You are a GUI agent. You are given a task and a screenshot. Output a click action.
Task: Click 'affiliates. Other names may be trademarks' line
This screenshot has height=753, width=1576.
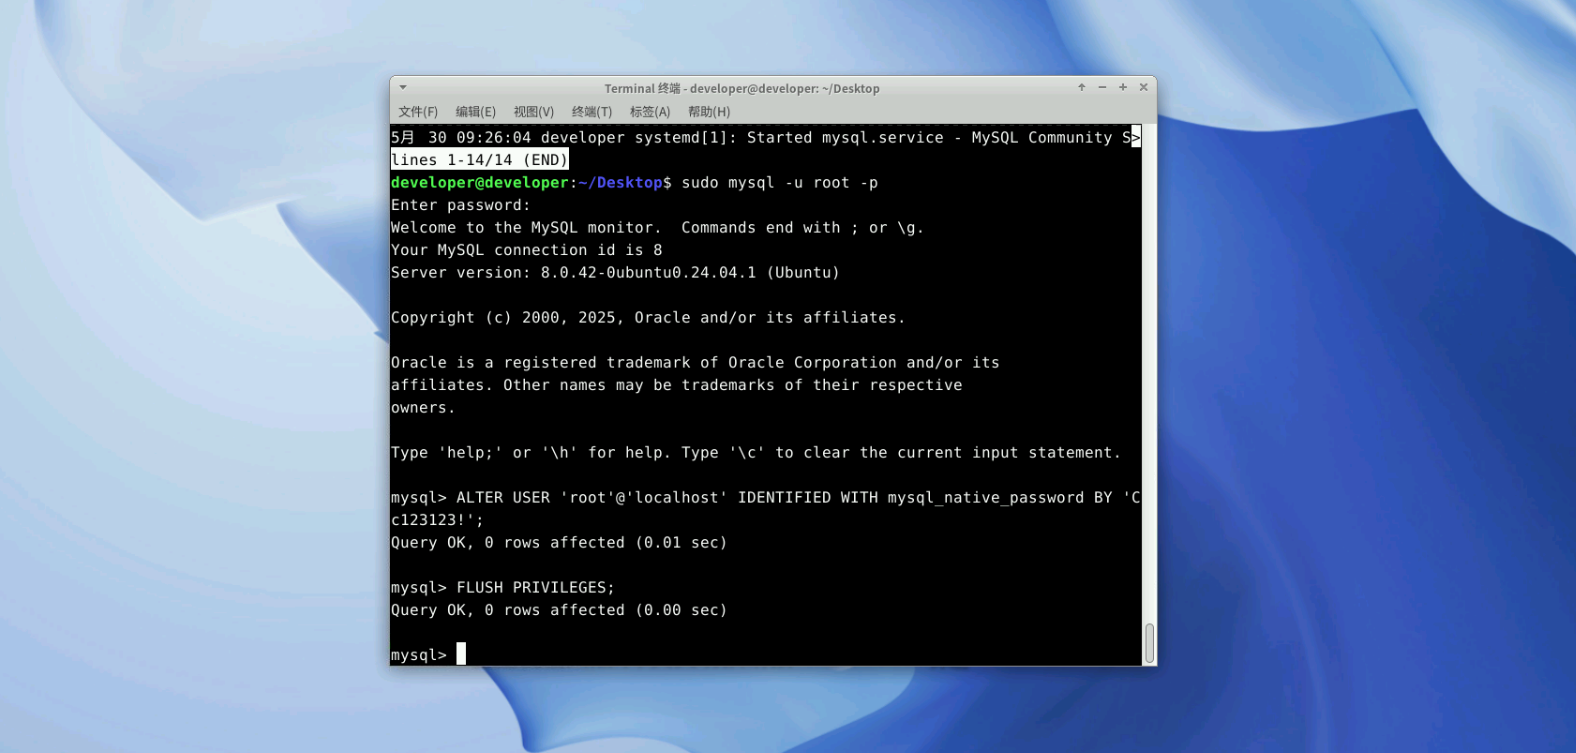[677, 385]
